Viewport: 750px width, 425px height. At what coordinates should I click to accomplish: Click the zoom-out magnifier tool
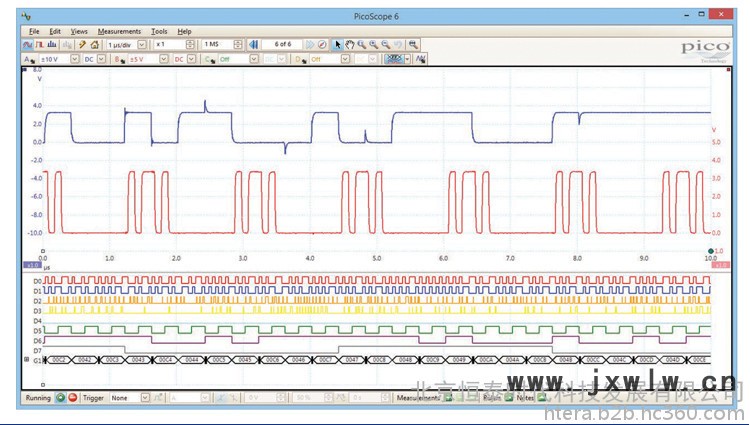coord(386,44)
